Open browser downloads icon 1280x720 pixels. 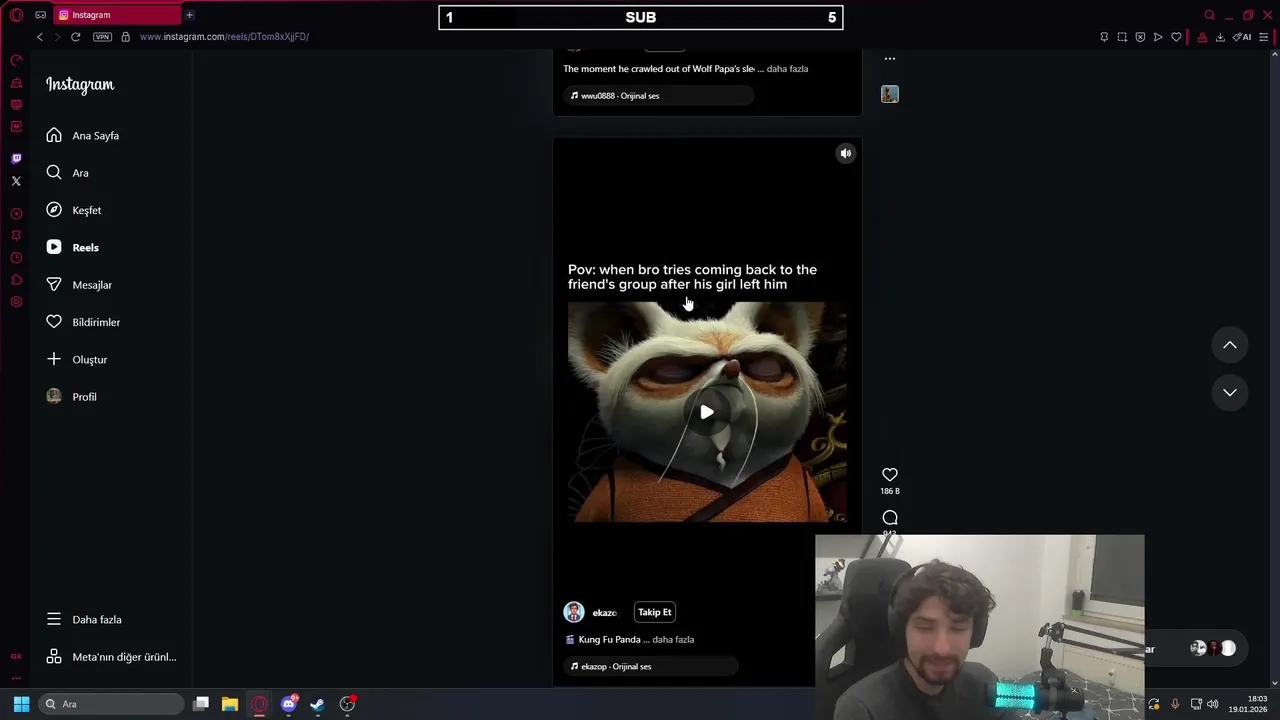pyautogui.click(x=1220, y=37)
